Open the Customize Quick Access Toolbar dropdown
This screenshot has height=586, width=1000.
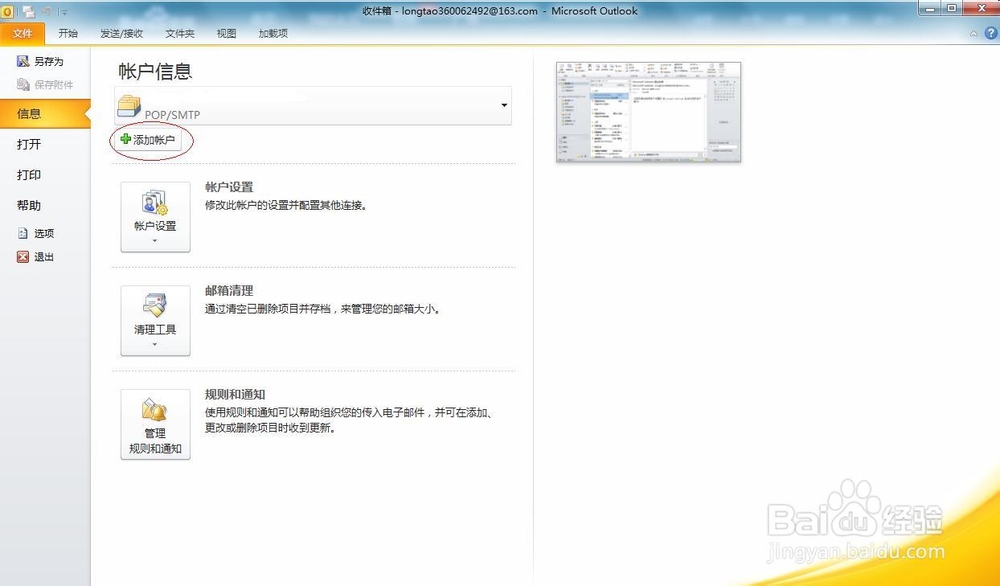64,11
